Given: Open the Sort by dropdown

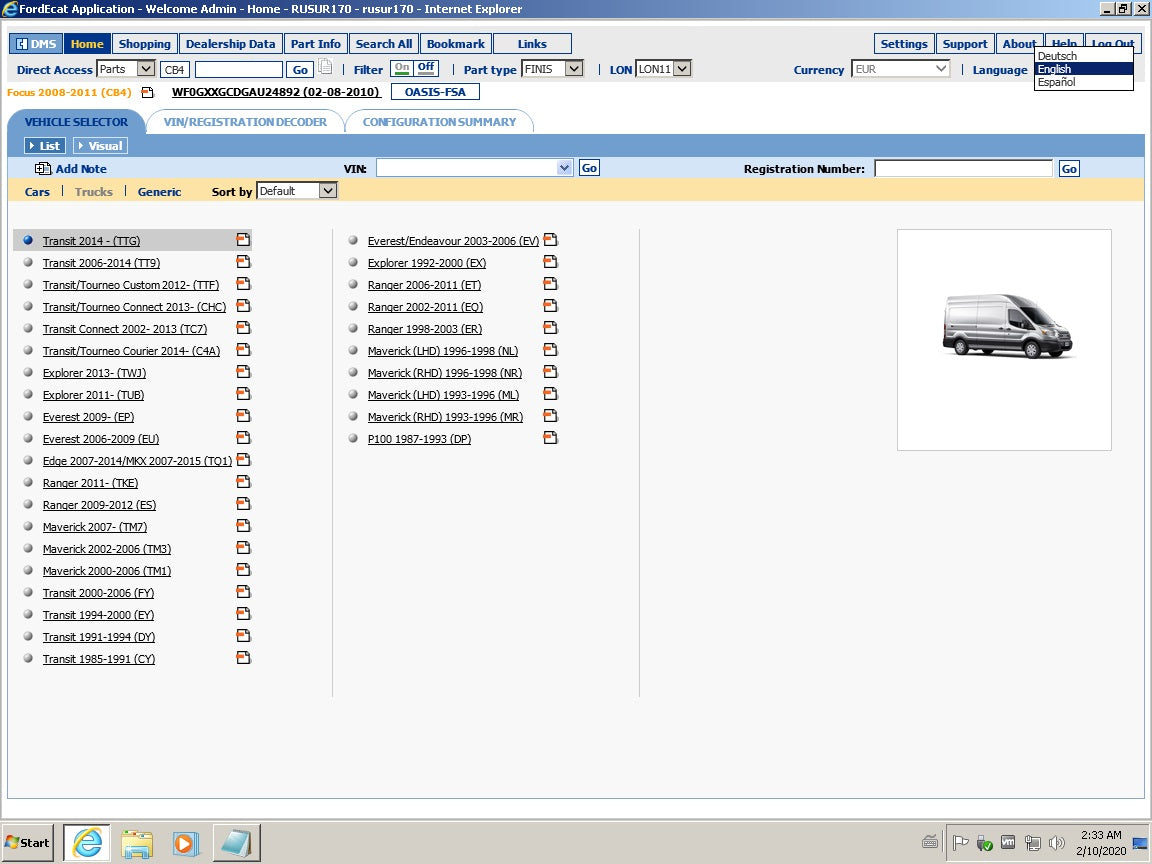Looking at the screenshot, I should pyautogui.click(x=328, y=191).
